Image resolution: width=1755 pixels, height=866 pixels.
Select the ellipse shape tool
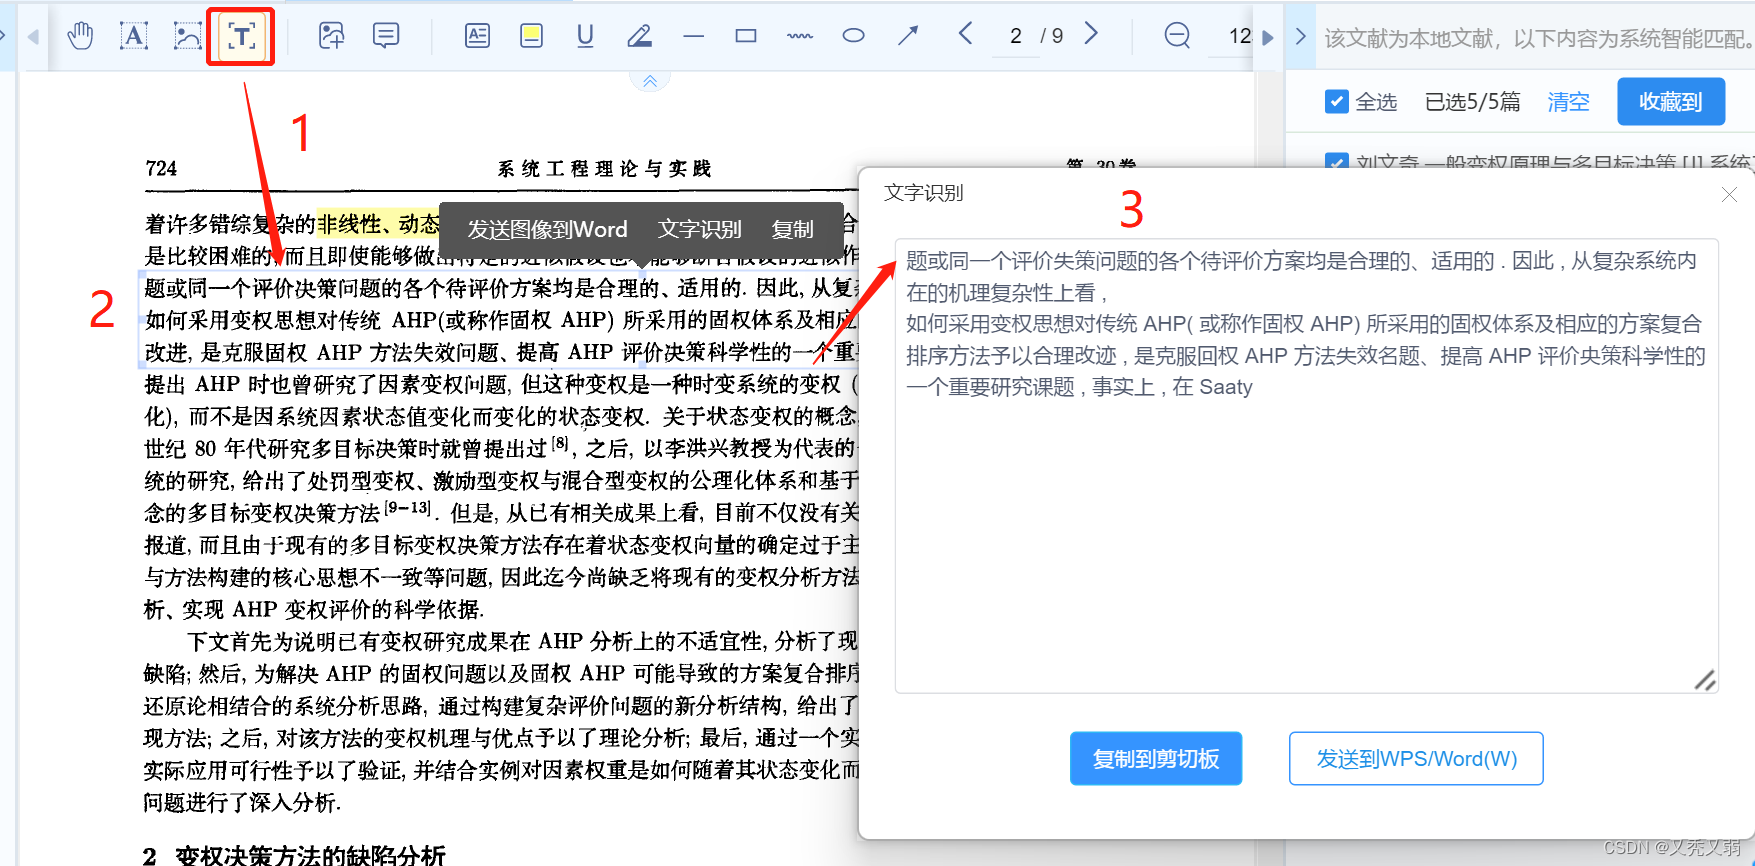(853, 36)
